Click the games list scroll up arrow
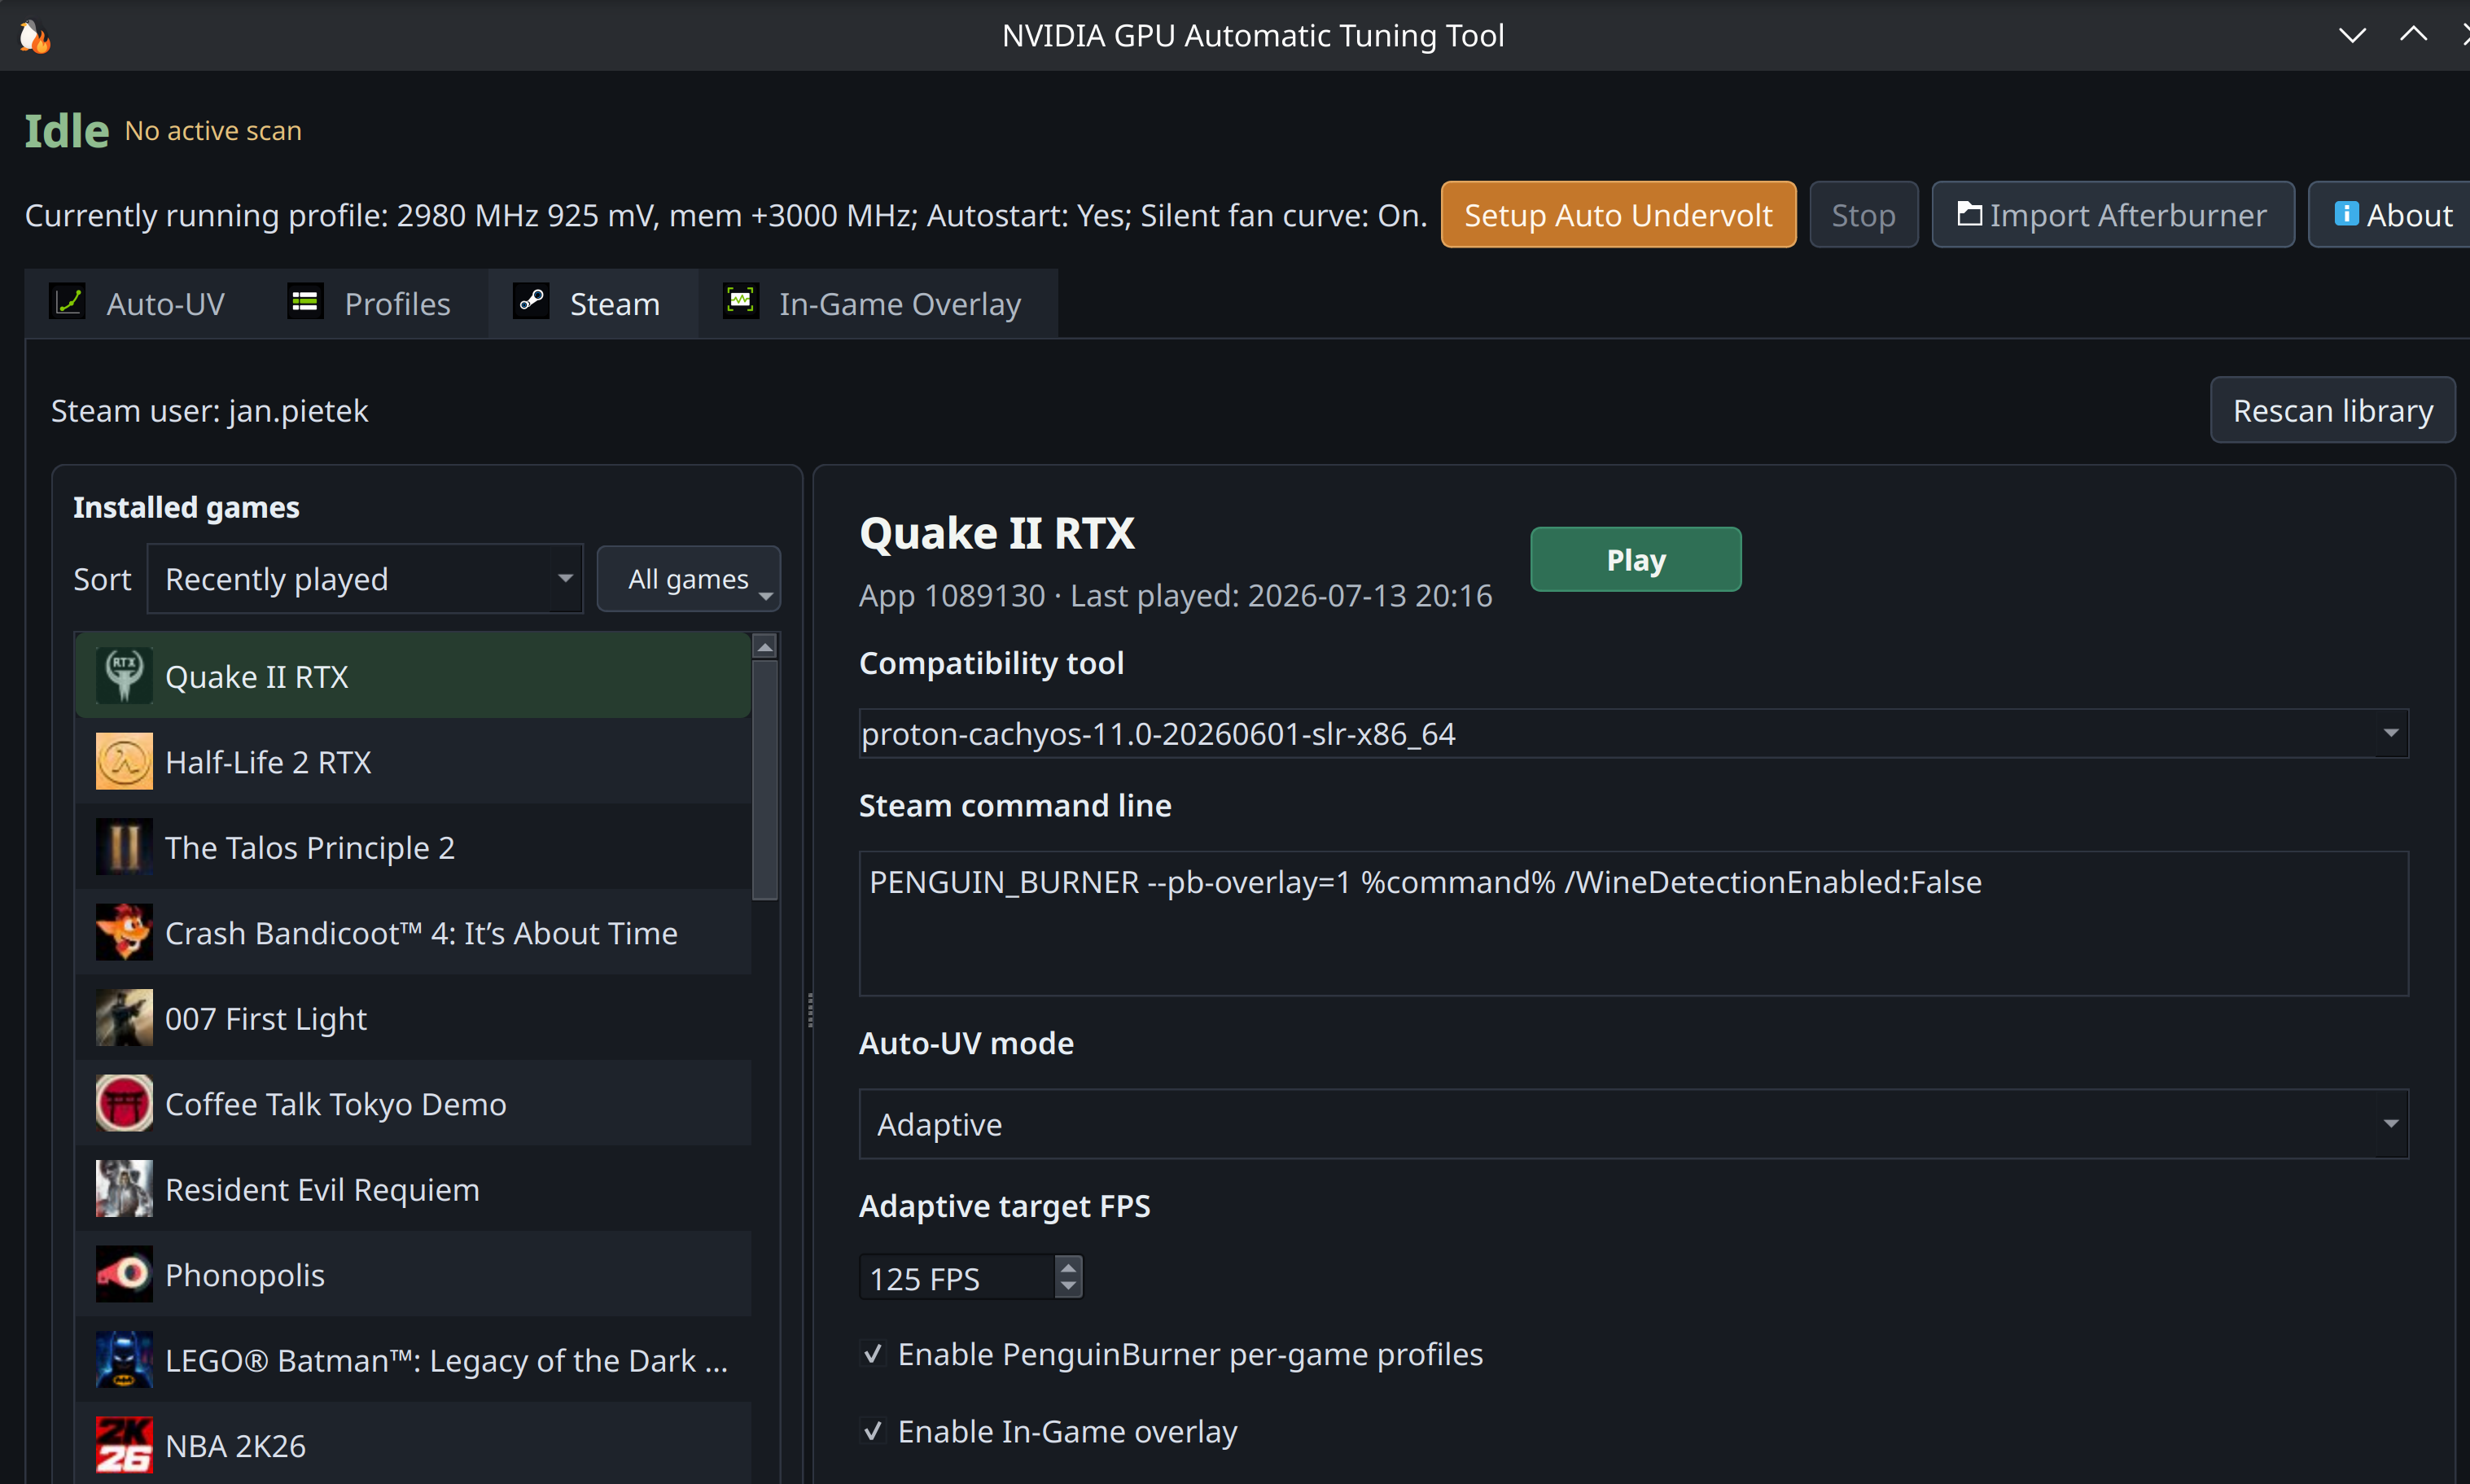Image resolution: width=2470 pixels, height=1484 pixels. 765,647
